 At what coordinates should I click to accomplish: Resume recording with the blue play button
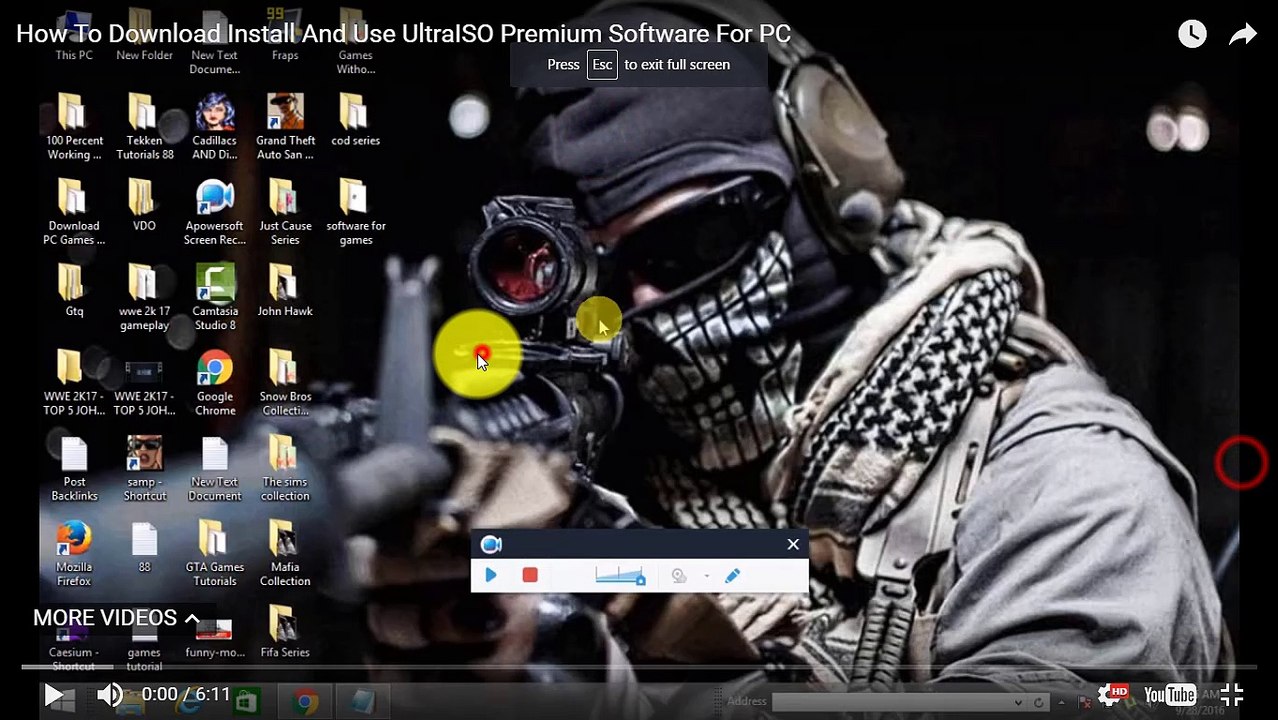pyautogui.click(x=491, y=575)
